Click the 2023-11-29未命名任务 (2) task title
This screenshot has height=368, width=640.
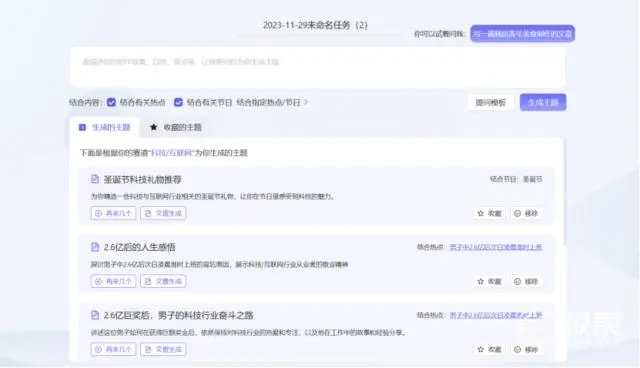click(x=315, y=25)
